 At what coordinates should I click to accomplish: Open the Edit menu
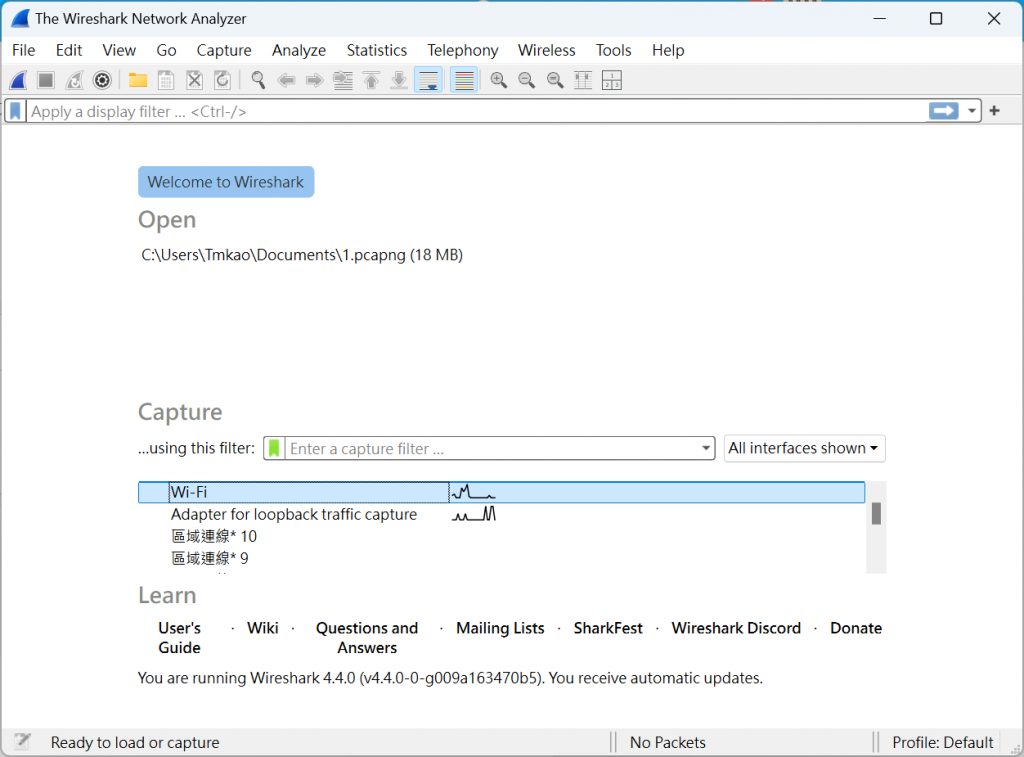point(69,50)
